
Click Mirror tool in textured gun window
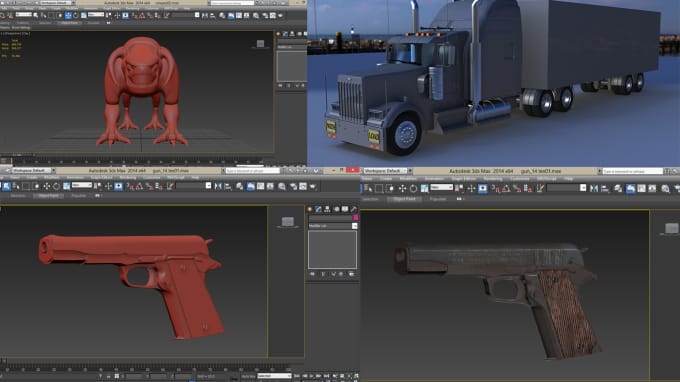pos(594,188)
